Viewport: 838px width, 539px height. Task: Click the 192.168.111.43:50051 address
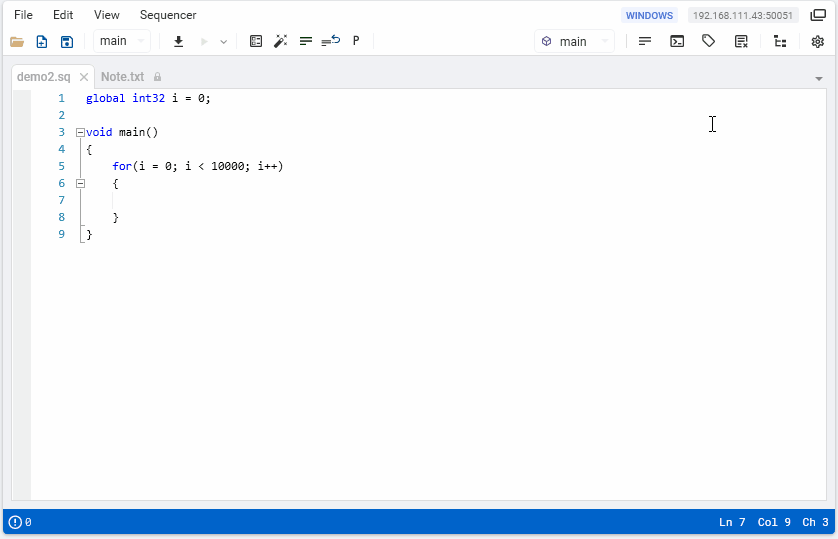click(x=743, y=15)
